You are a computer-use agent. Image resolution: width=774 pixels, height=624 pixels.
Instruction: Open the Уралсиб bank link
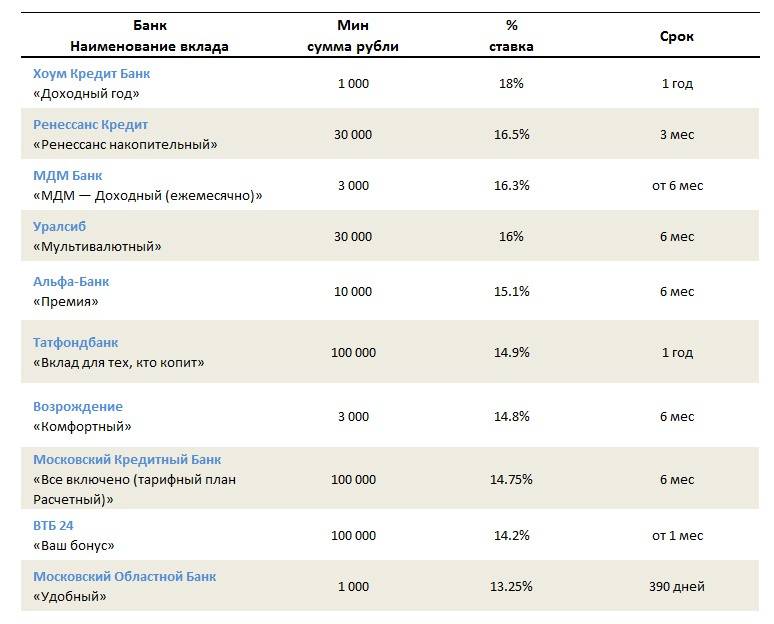pos(59,227)
